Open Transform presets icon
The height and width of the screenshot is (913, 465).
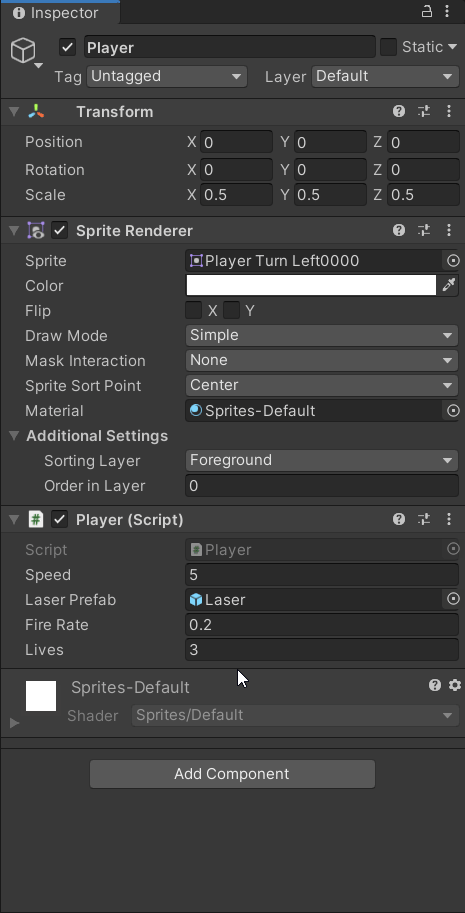click(x=424, y=111)
